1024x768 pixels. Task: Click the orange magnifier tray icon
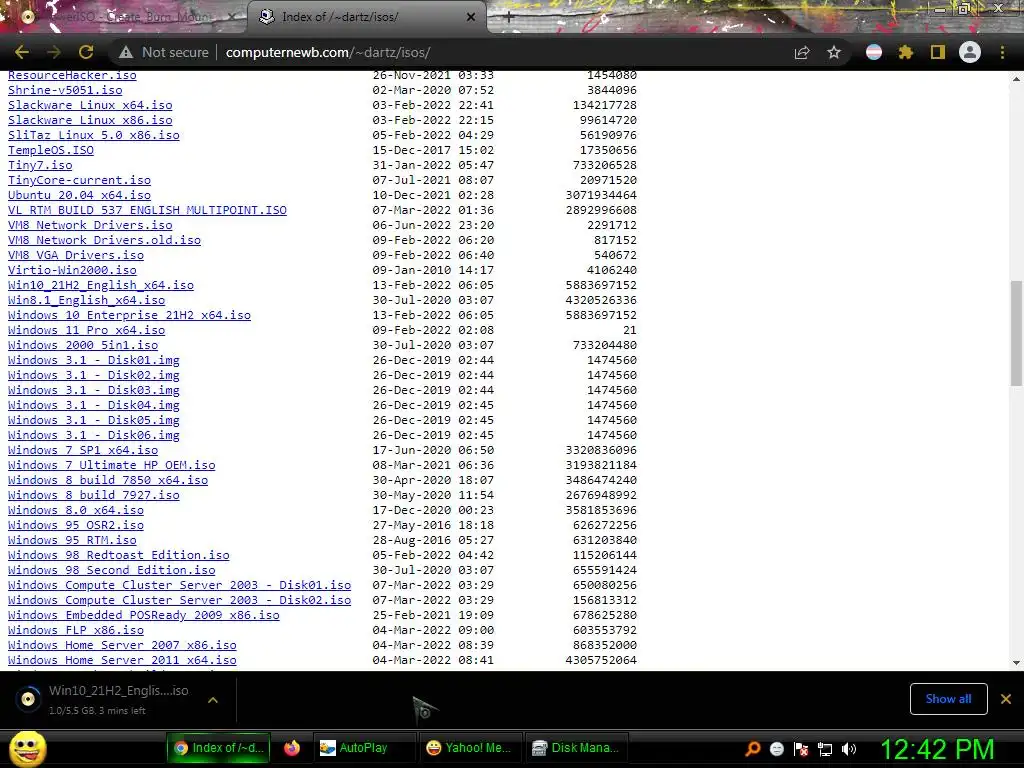coord(752,749)
